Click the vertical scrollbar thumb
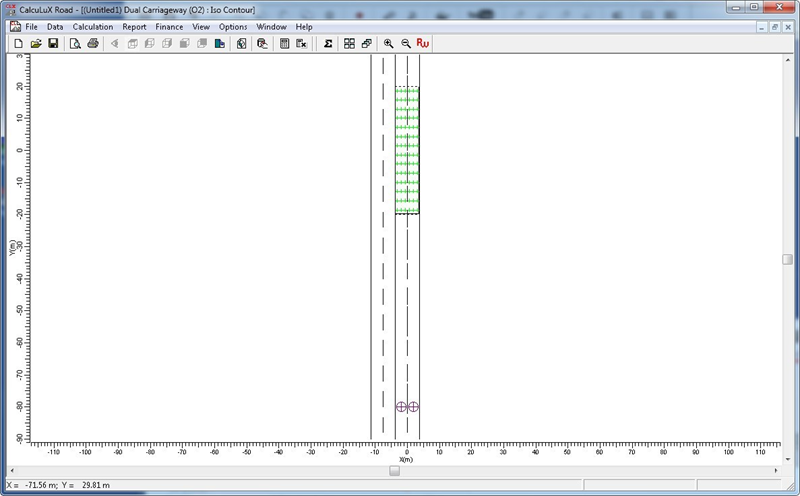Viewport: 800px width, 496px height. click(787, 260)
